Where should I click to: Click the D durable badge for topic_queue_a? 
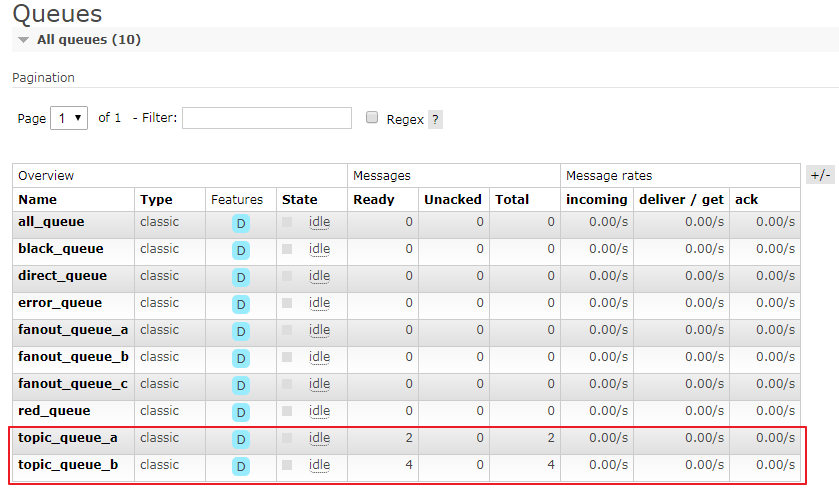(241, 439)
